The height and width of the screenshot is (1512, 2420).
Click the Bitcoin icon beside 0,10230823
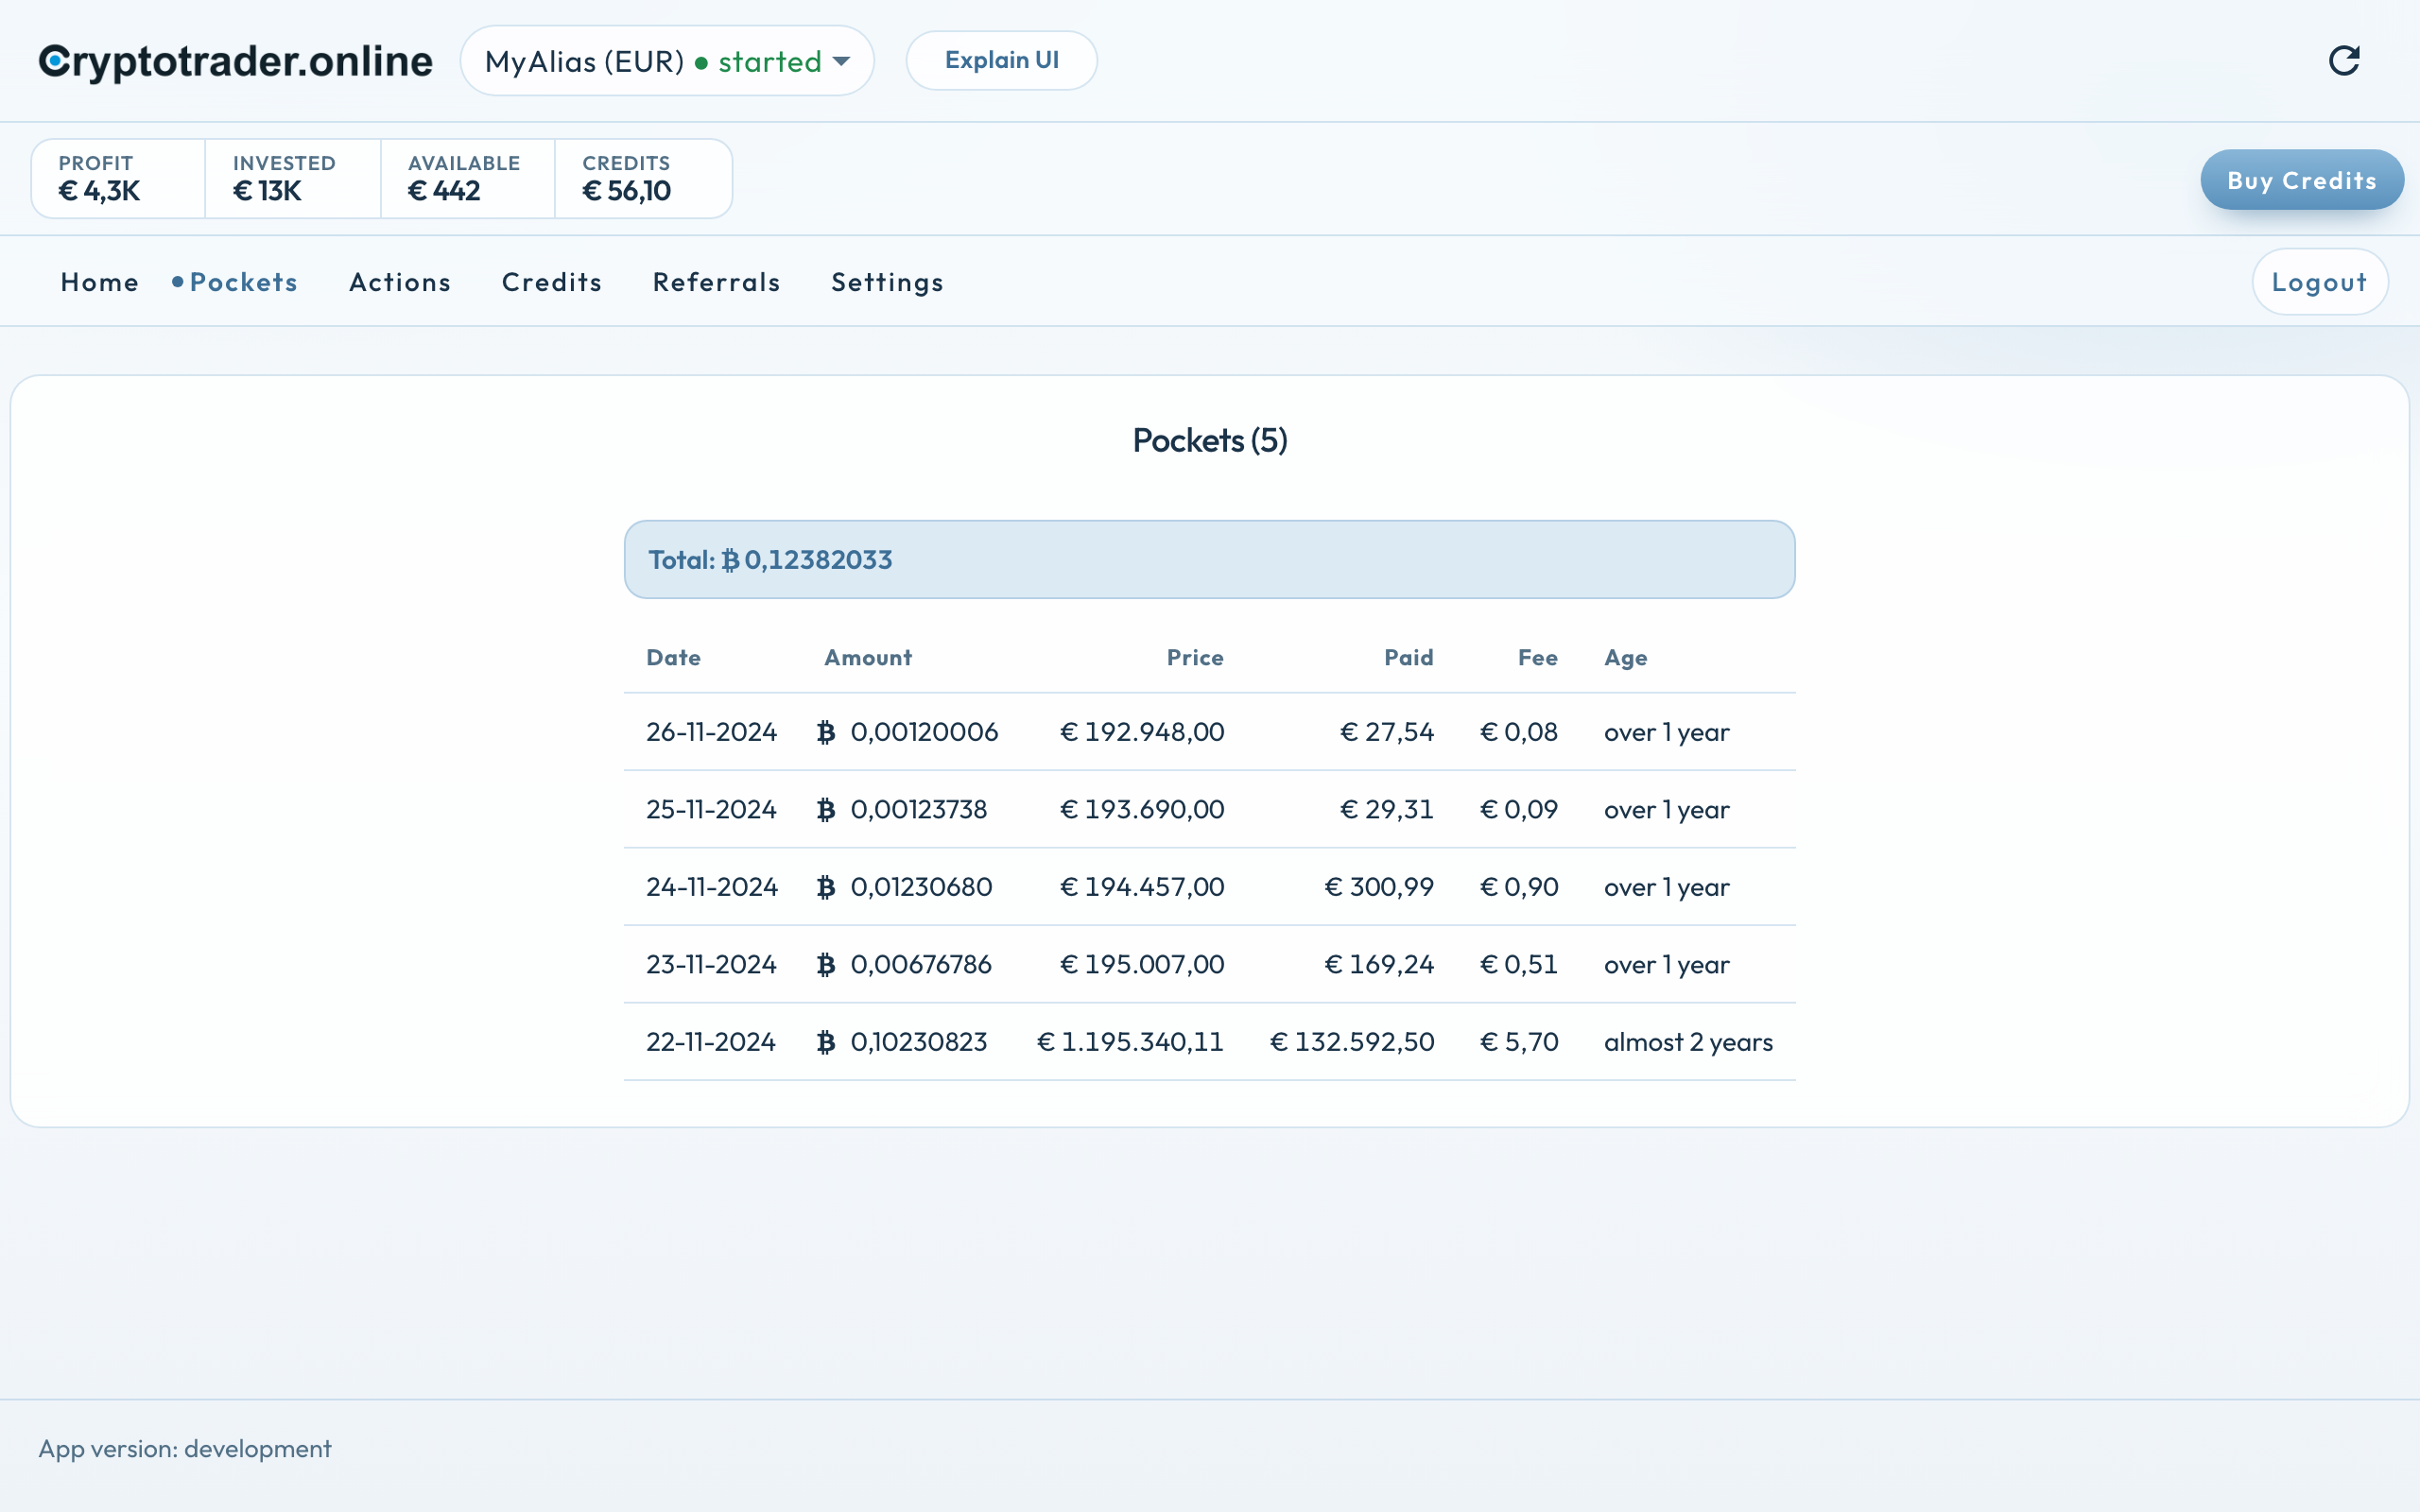(826, 1043)
